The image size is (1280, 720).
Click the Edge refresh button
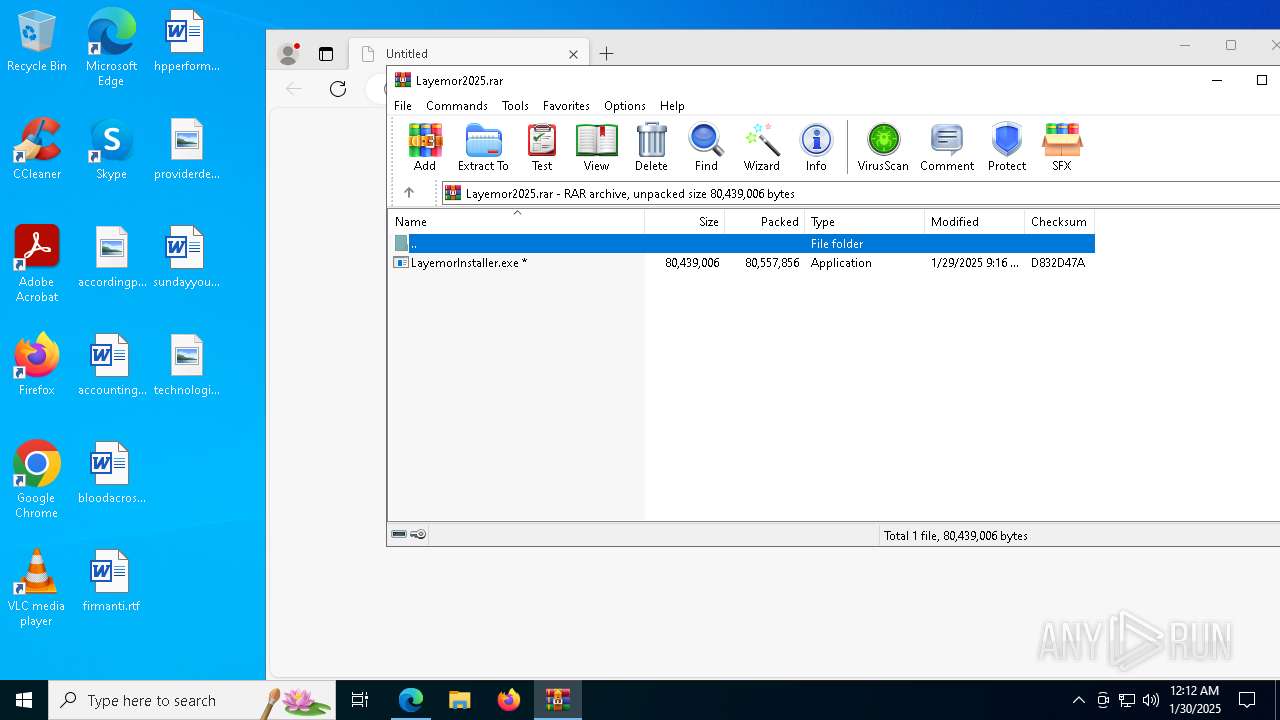[338, 89]
